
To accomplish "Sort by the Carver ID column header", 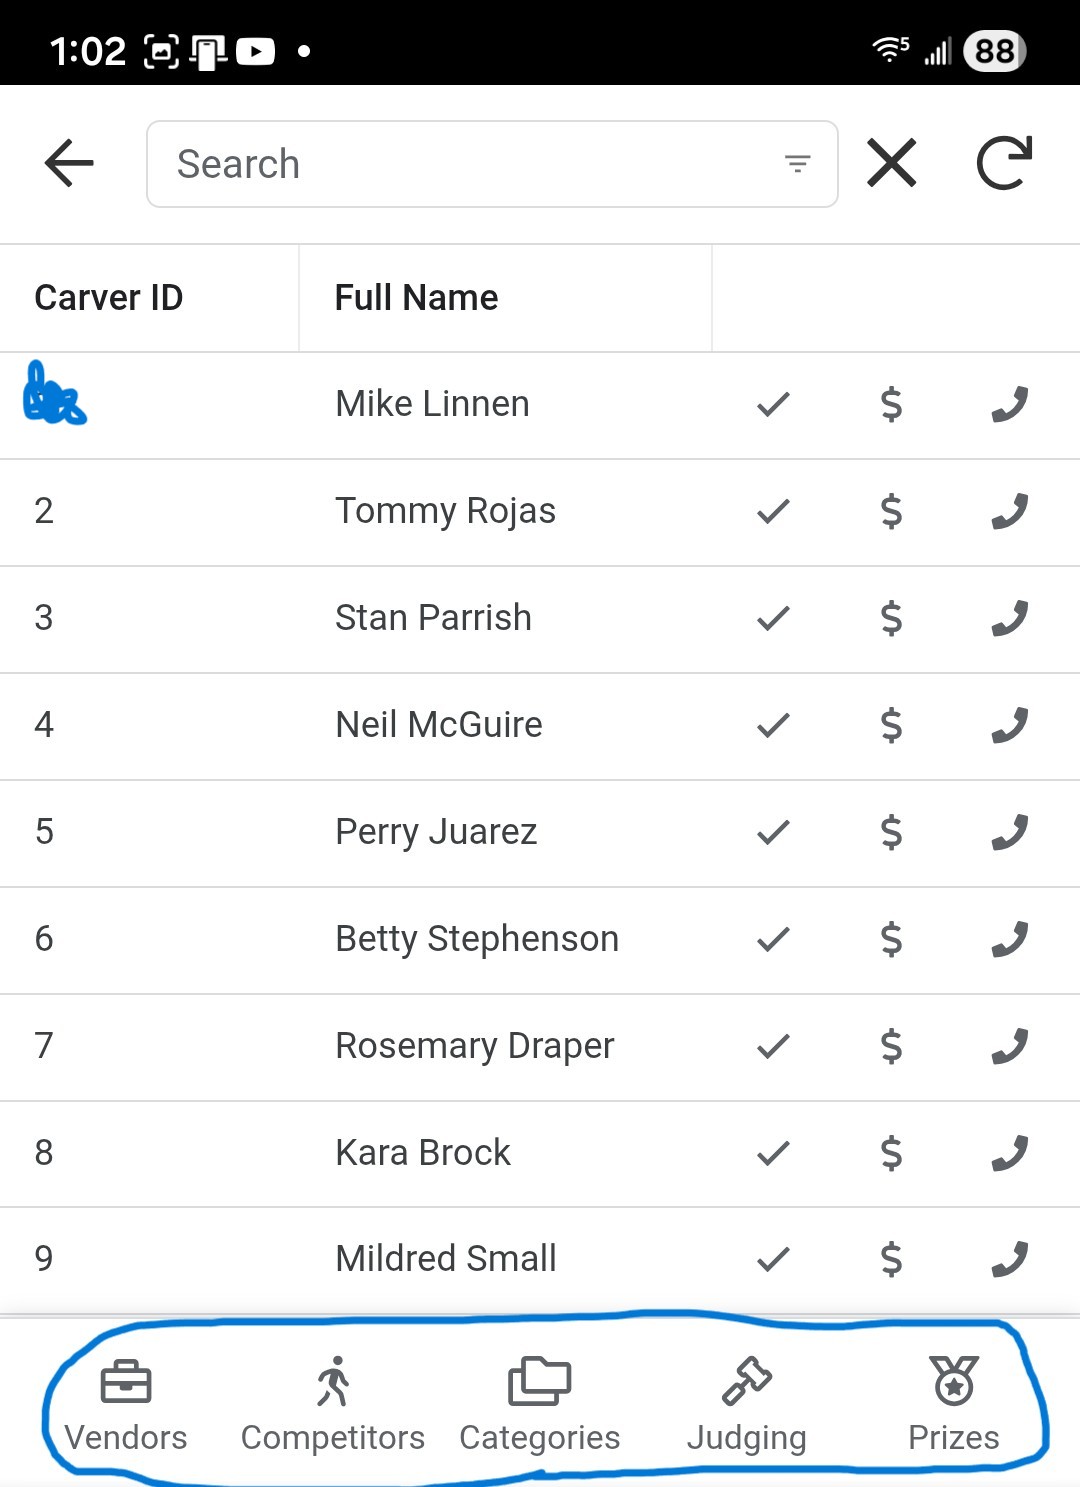I will click(x=109, y=298).
